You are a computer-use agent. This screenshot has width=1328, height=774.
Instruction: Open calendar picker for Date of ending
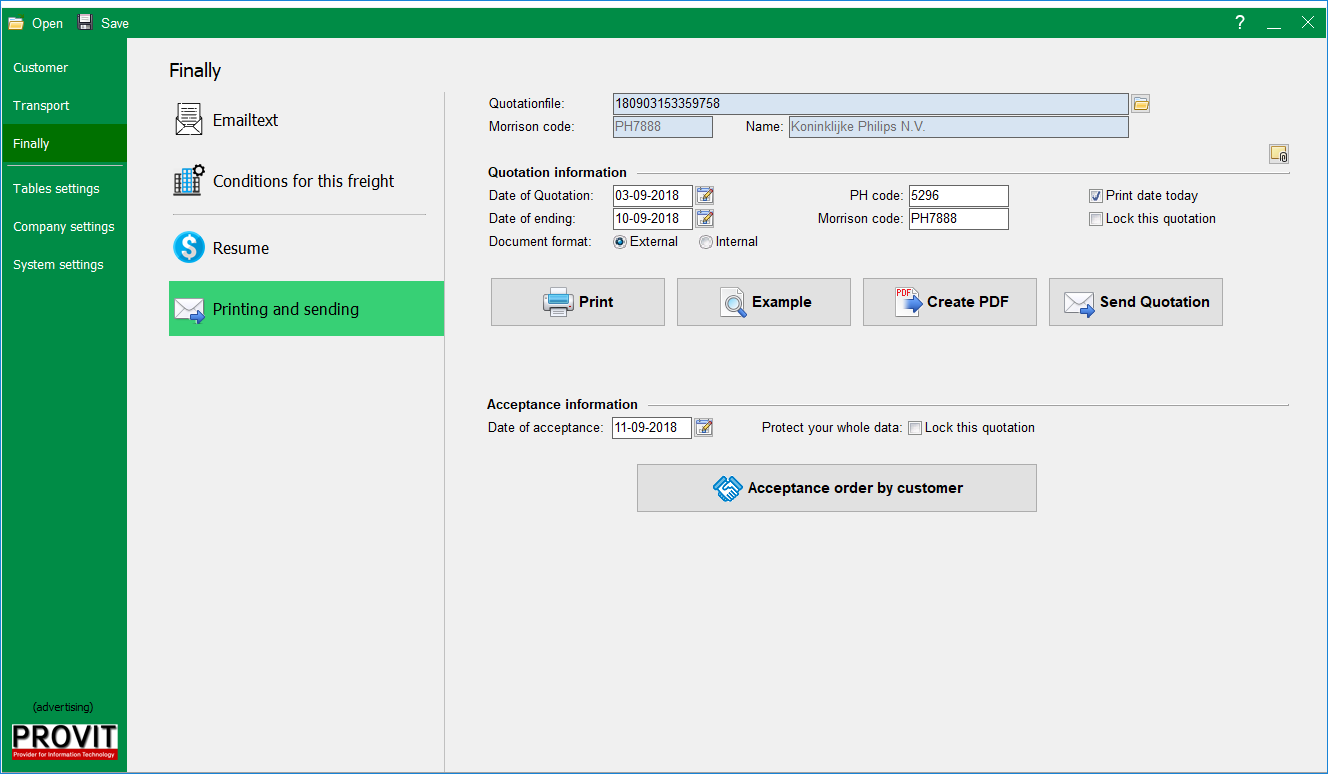[705, 218]
